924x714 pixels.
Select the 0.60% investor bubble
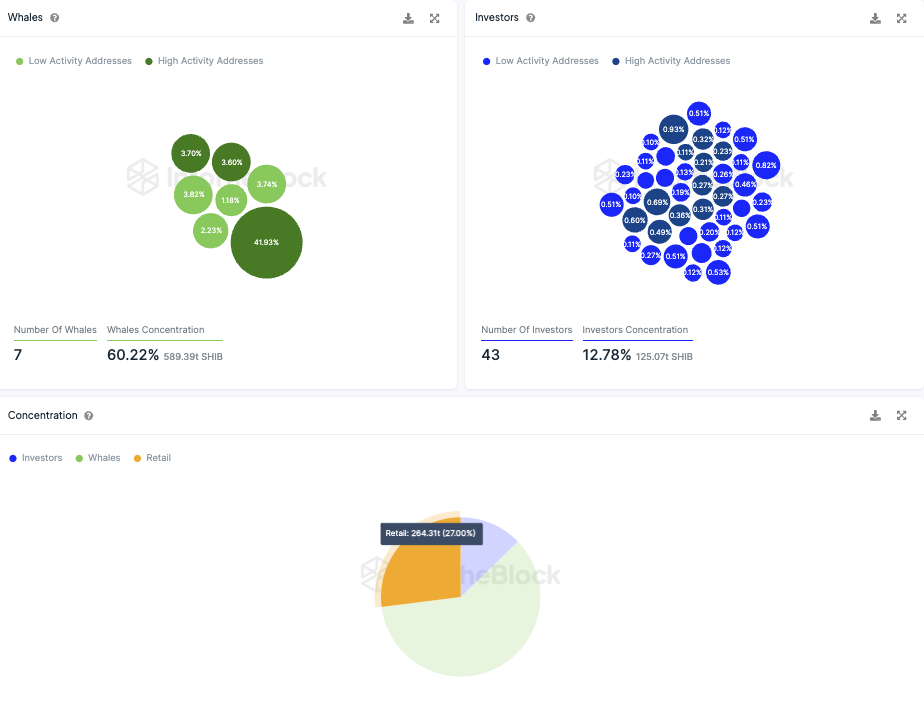tap(635, 220)
